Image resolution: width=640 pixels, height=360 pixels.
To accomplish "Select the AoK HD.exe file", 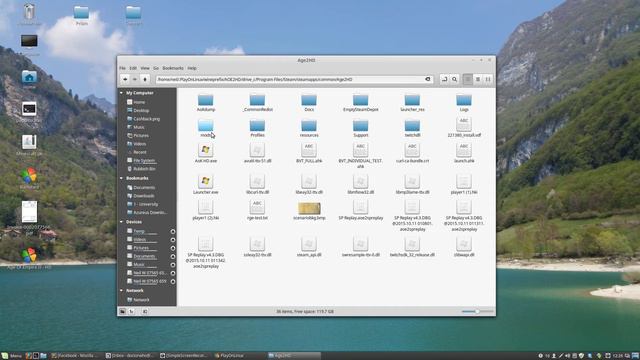I will pos(206,153).
